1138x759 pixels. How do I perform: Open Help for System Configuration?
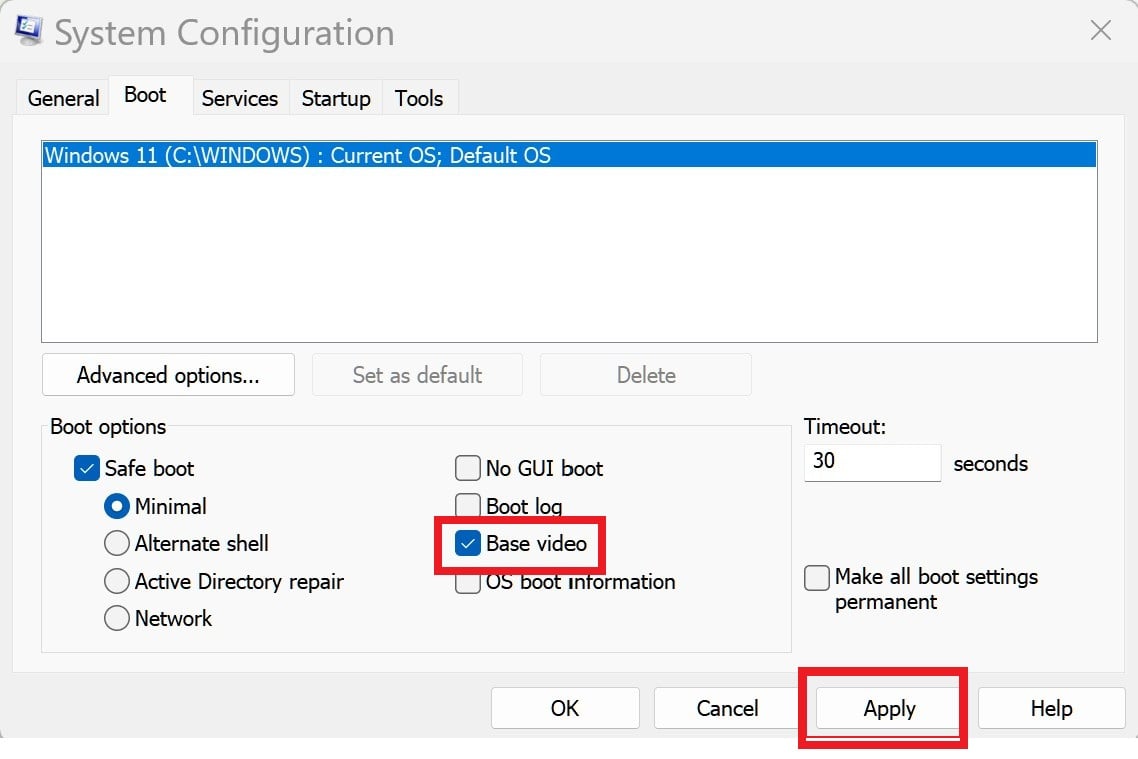click(x=1051, y=708)
